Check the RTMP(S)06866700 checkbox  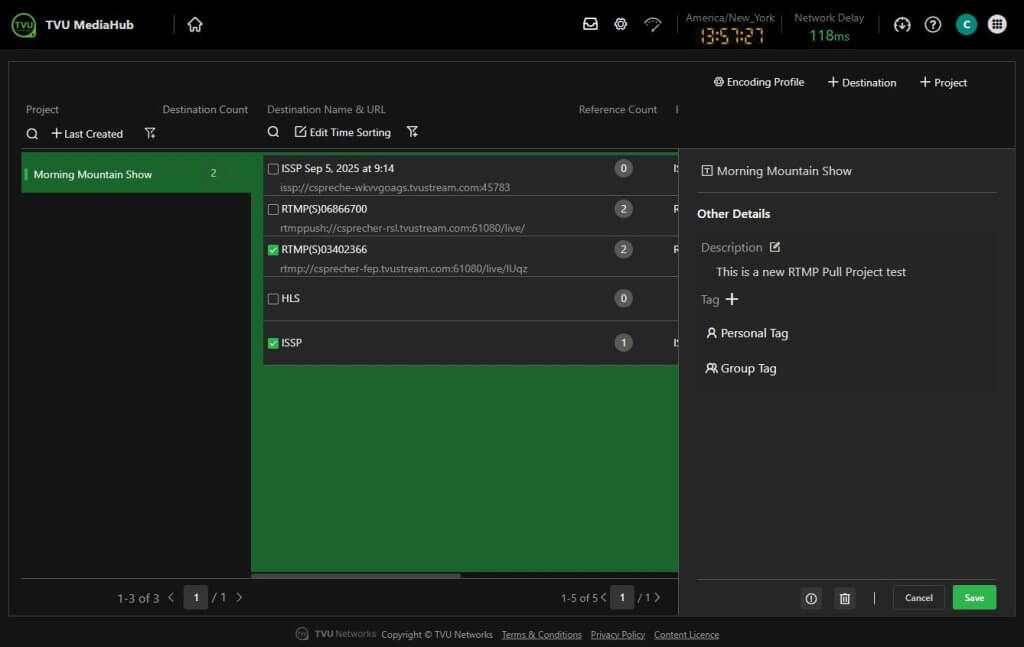click(x=273, y=210)
